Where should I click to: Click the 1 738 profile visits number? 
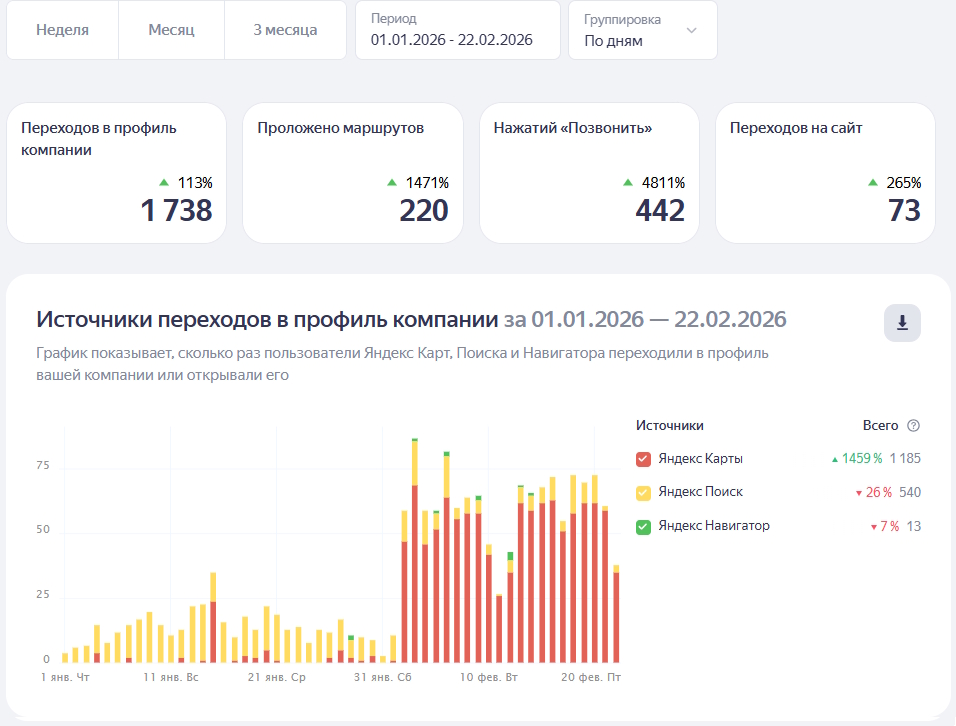[176, 210]
